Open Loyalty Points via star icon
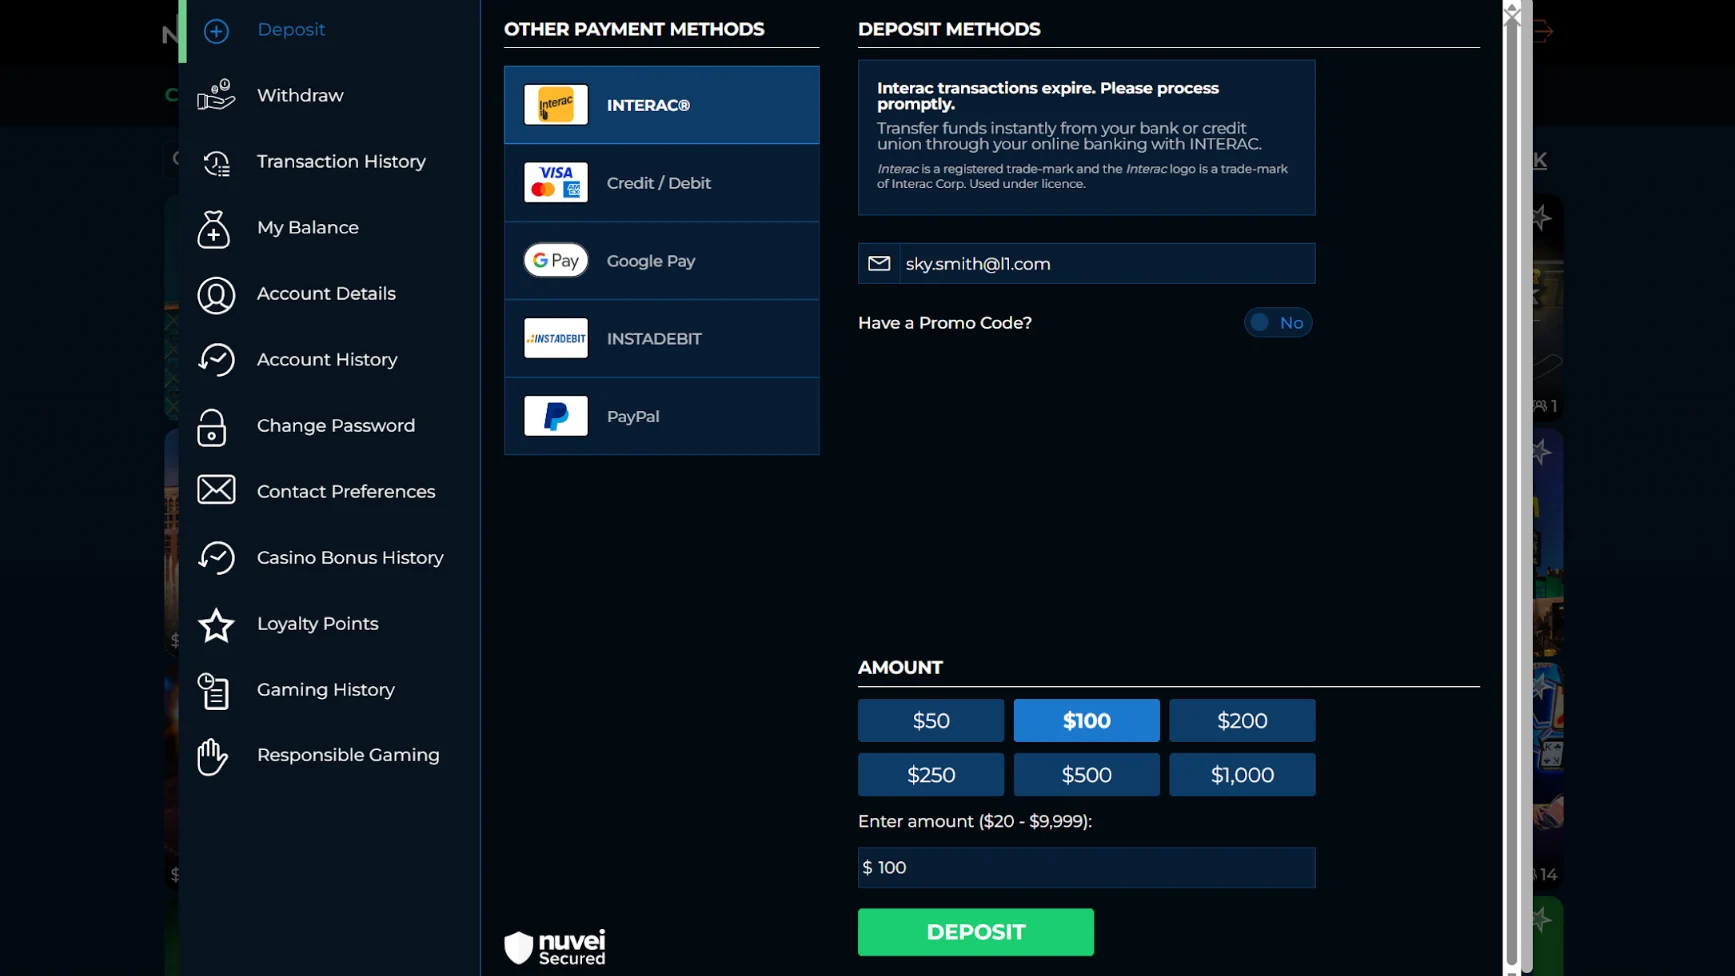 click(216, 625)
